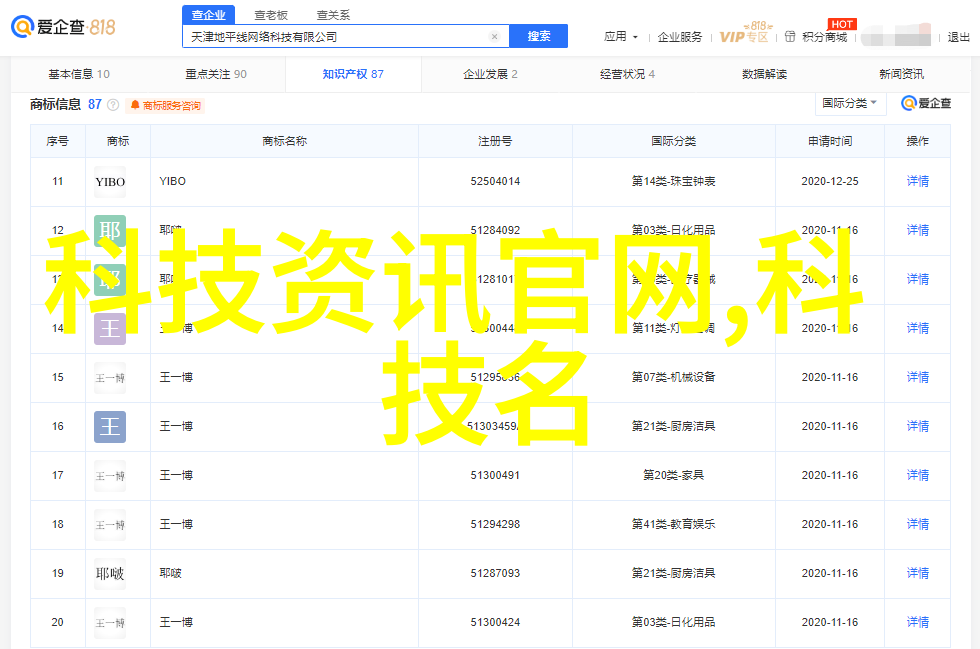Open 详情 for the YIBO trademark row
Screen dimensions: 980x649
[918, 181]
